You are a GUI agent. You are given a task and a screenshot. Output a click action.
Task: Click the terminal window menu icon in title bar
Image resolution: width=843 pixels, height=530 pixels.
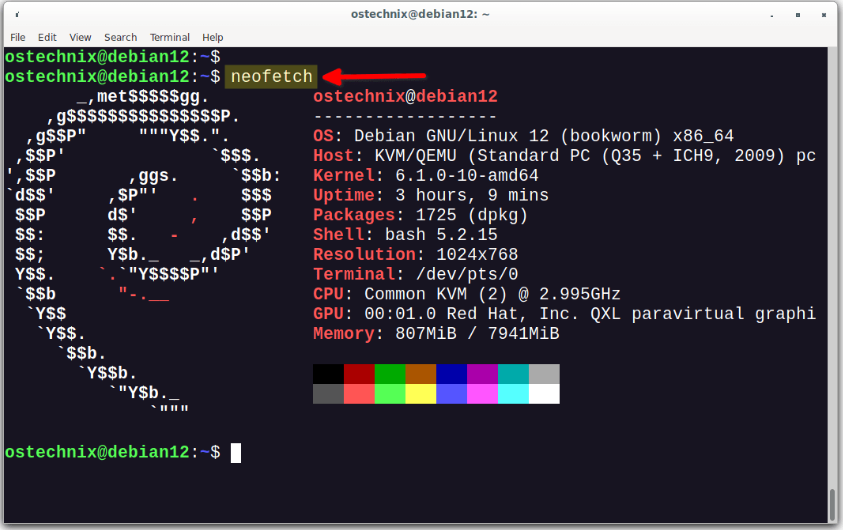[17, 15]
